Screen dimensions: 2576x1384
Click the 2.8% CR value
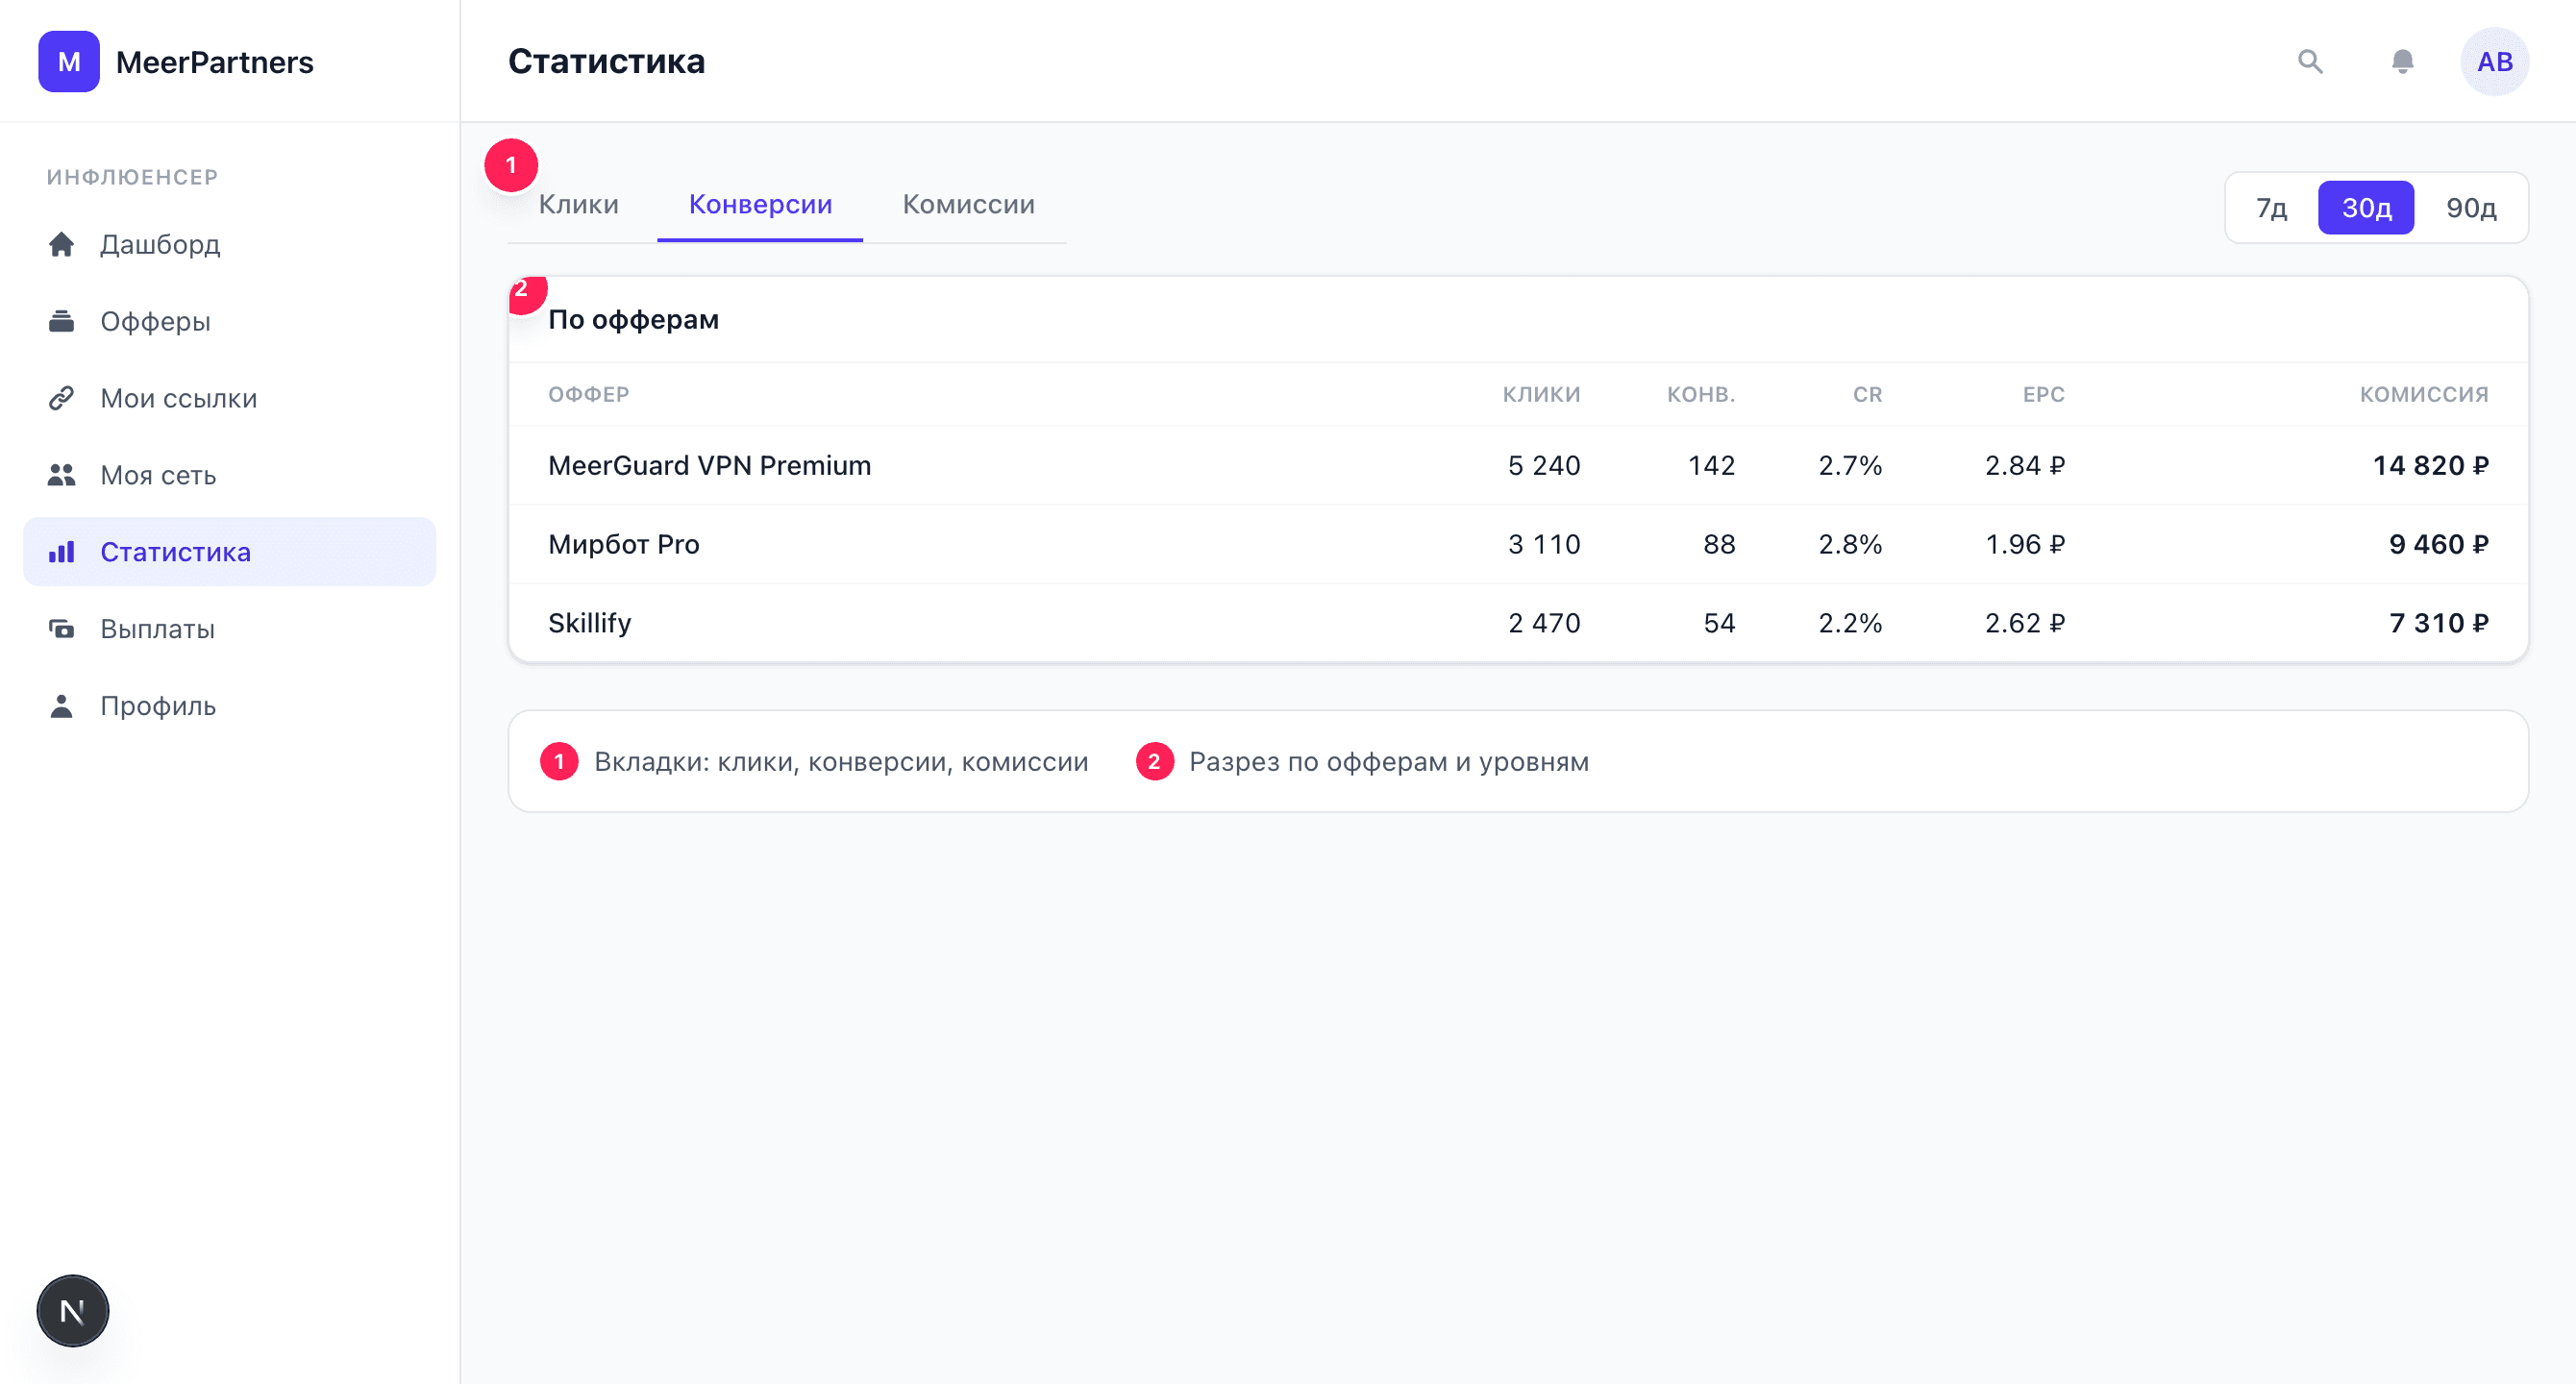tap(1850, 544)
